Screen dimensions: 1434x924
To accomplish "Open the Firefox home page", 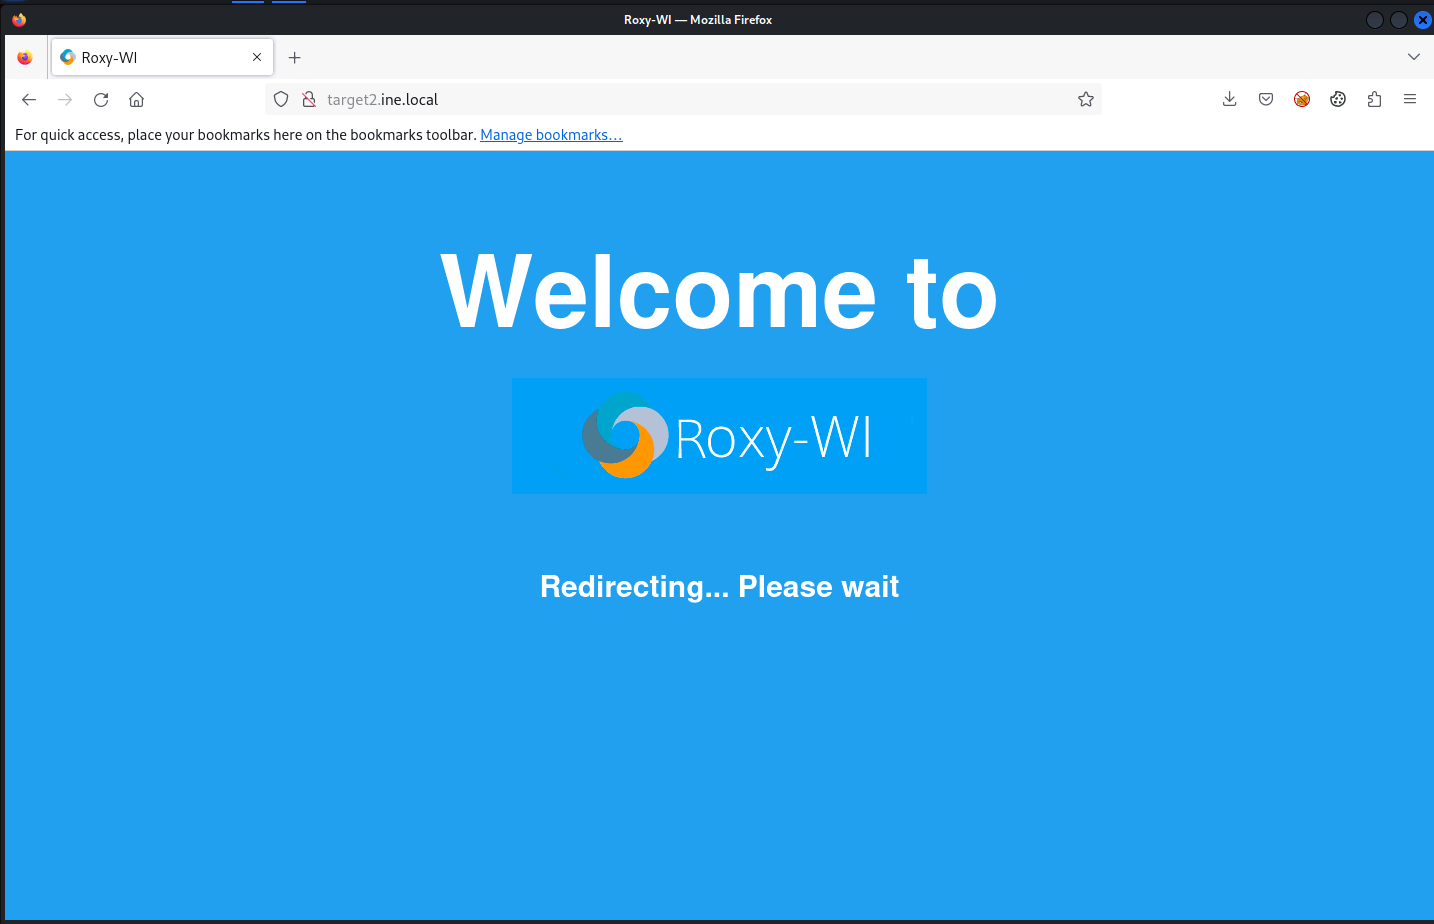I will [x=137, y=99].
